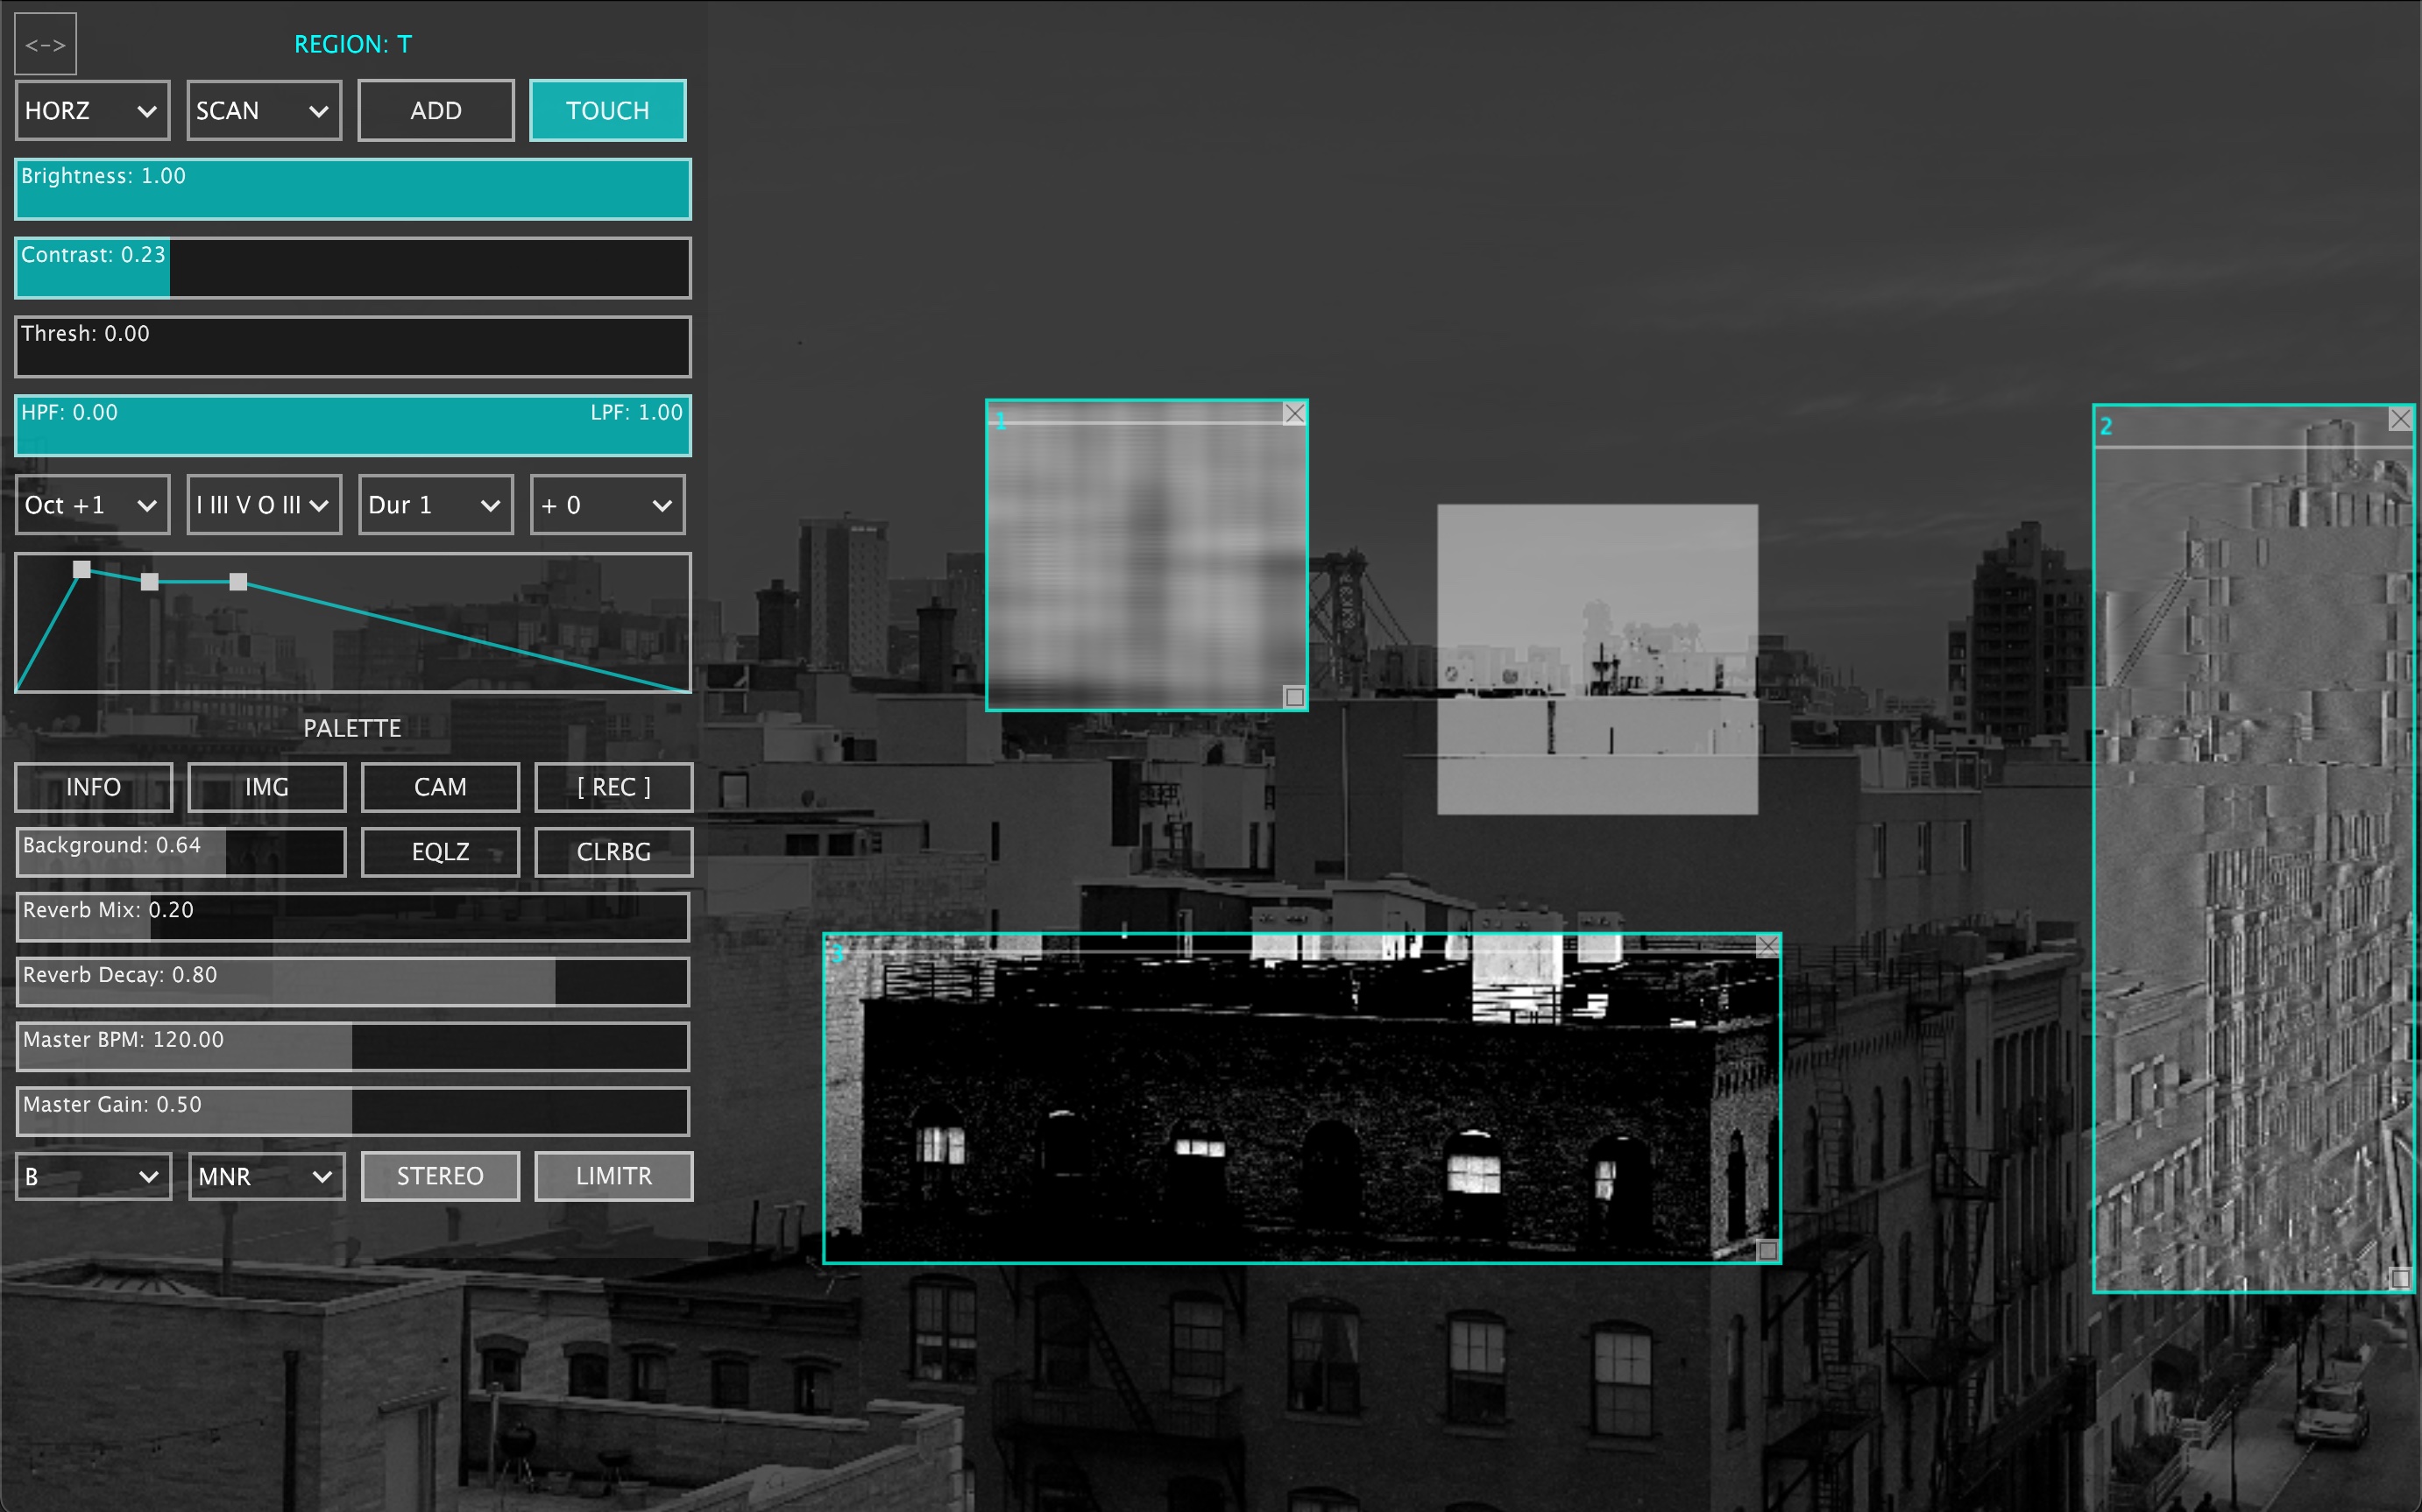Image resolution: width=2422 pixels, height=1512 pixels.
Task: Toggle the TOUCH mode button
Action: pyautogui.click(x=607, y=111)
